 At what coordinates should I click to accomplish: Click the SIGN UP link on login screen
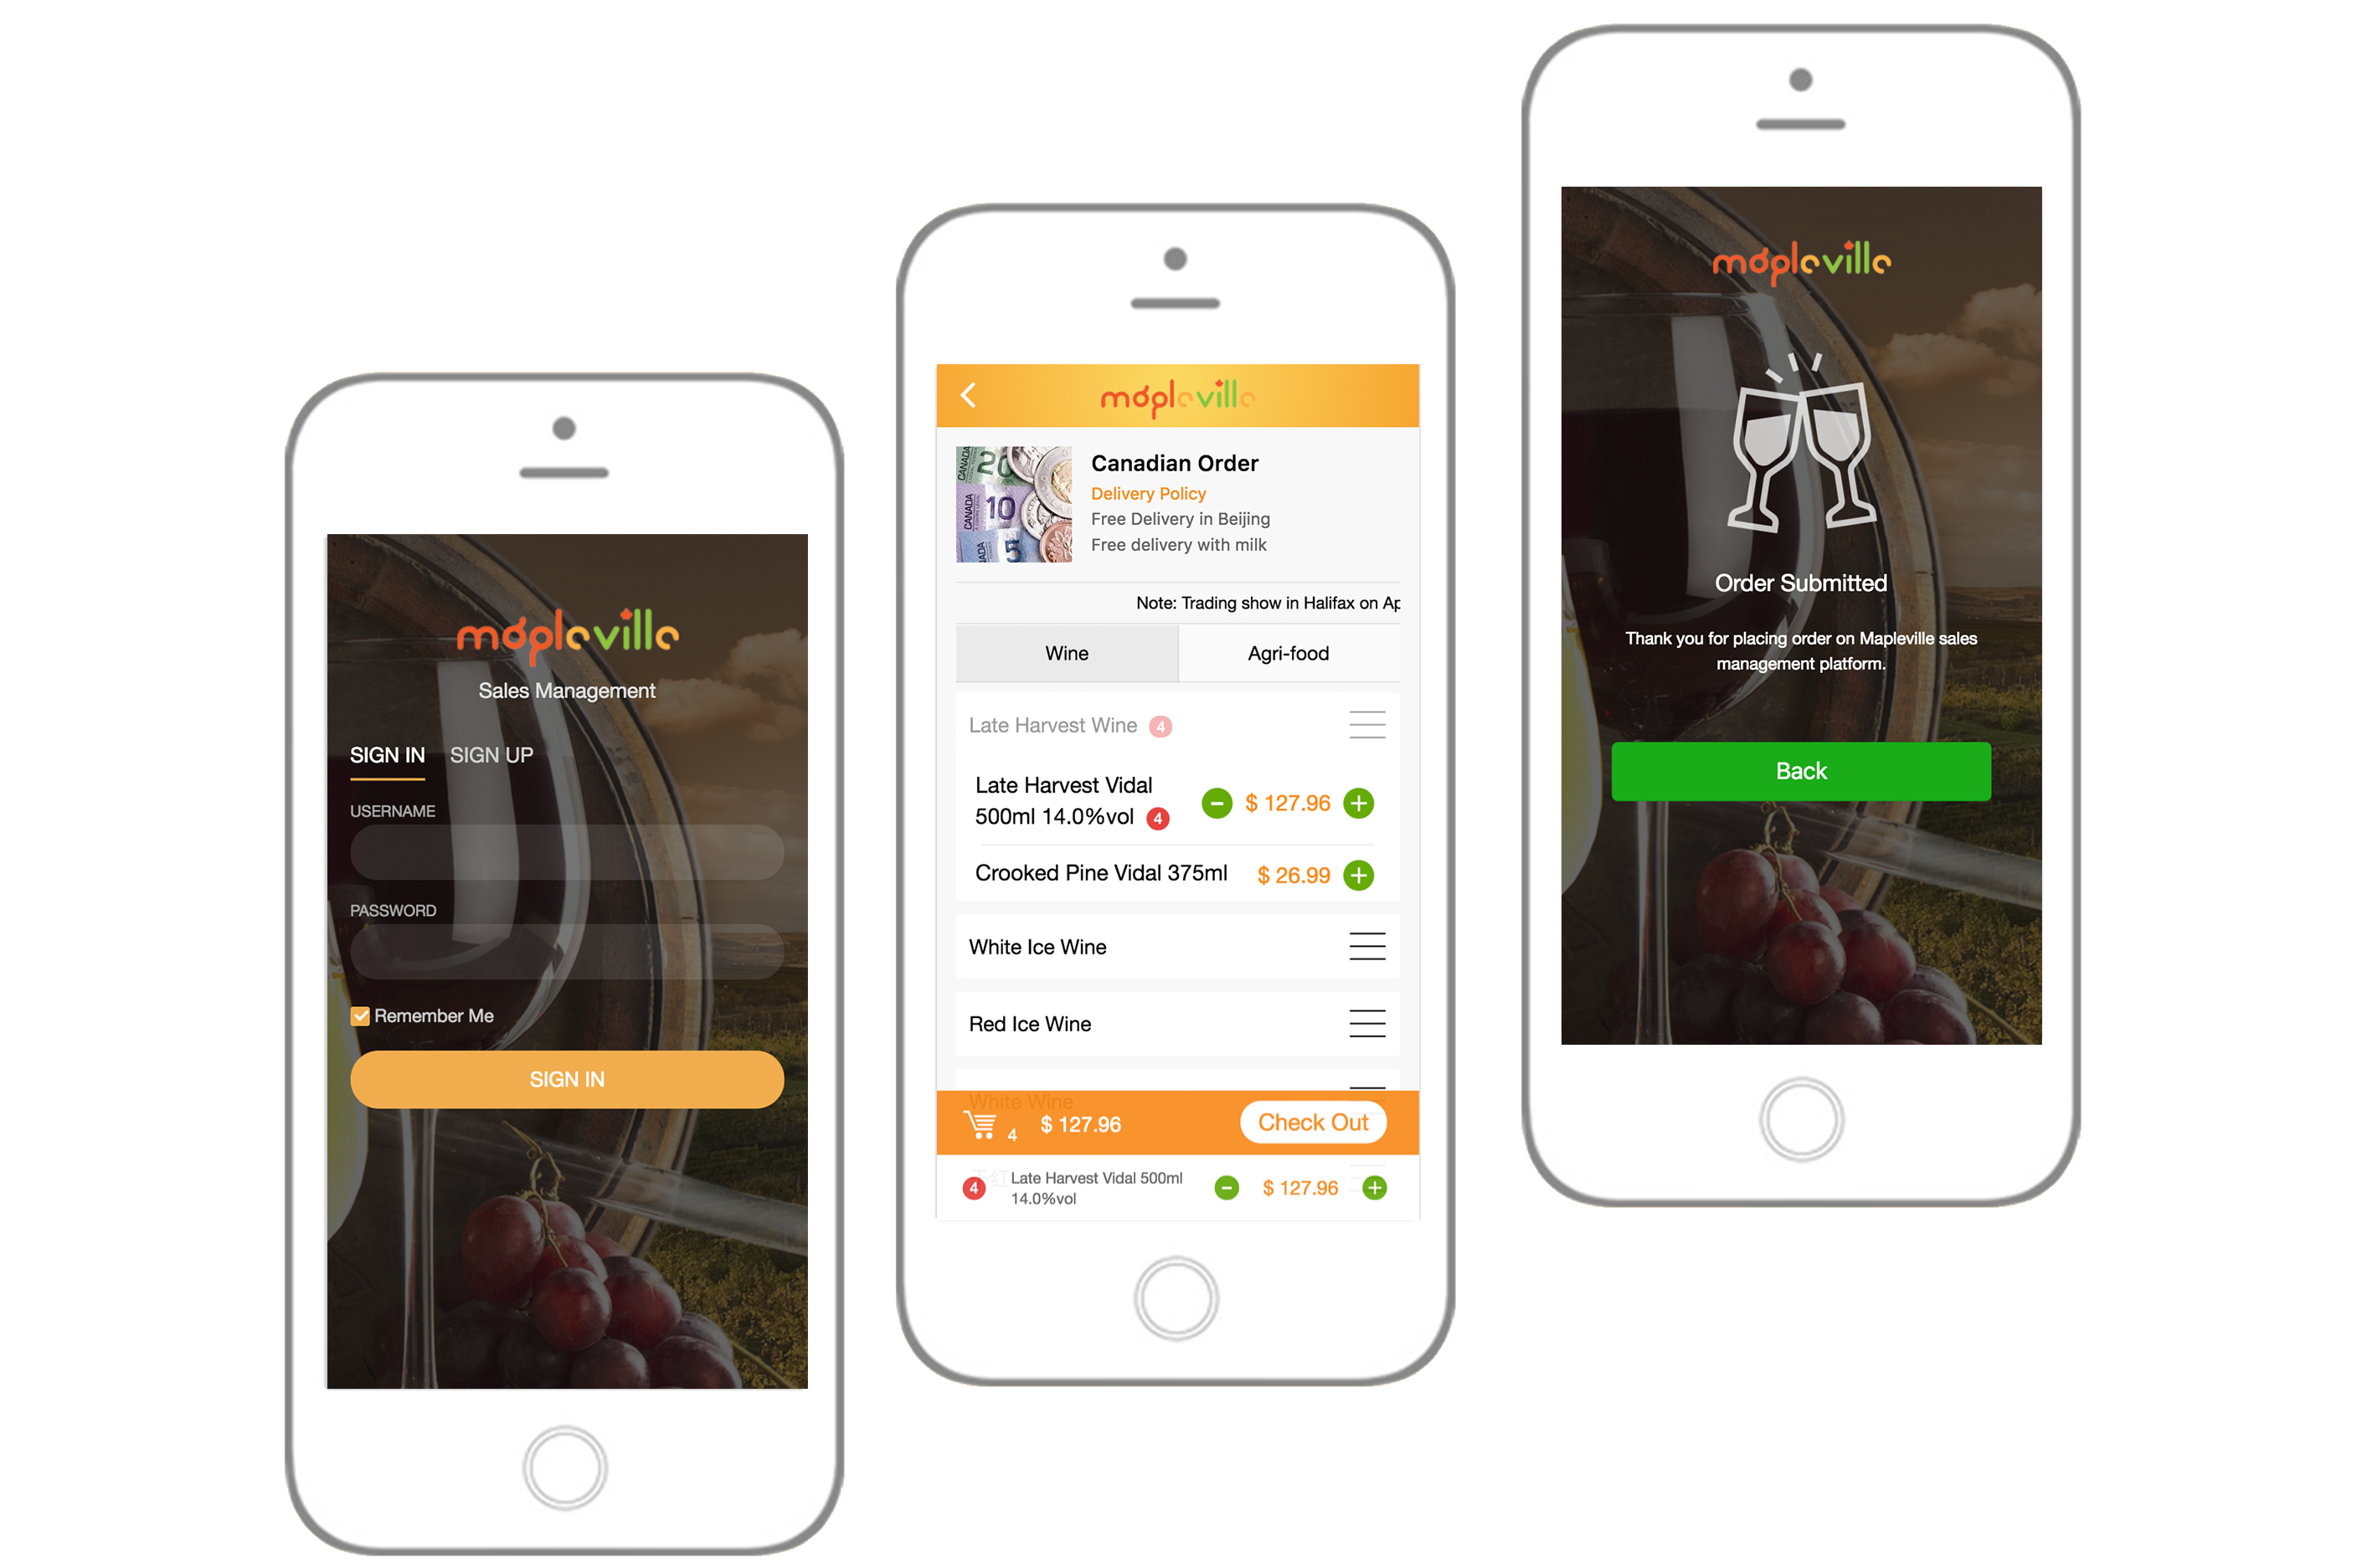pyautogui.click(x=490, y=756)
